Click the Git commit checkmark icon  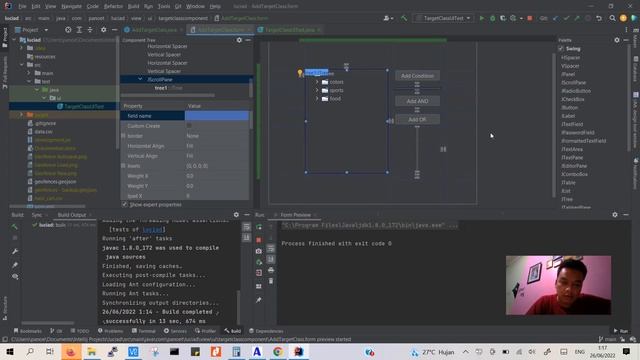(566, 18)
